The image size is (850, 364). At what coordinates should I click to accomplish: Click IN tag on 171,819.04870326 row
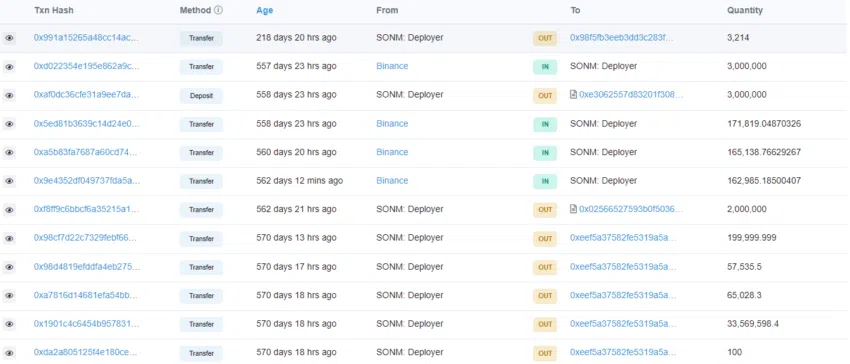pos(545,124)
